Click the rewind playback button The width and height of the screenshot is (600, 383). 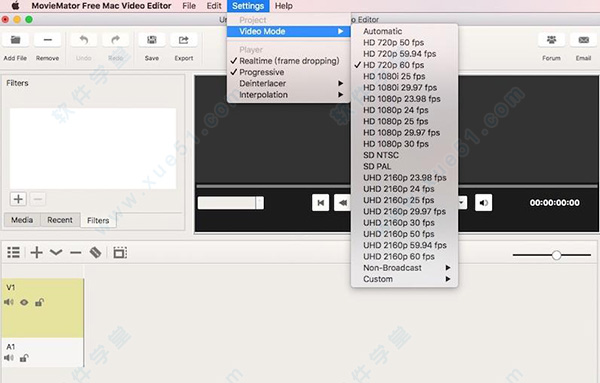pyautogui.click(x=342, y=203)
